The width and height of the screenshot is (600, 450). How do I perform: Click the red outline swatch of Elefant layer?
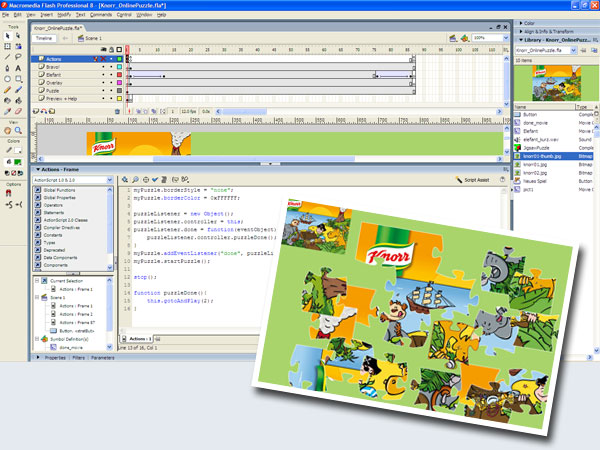[x=119, y=75]
